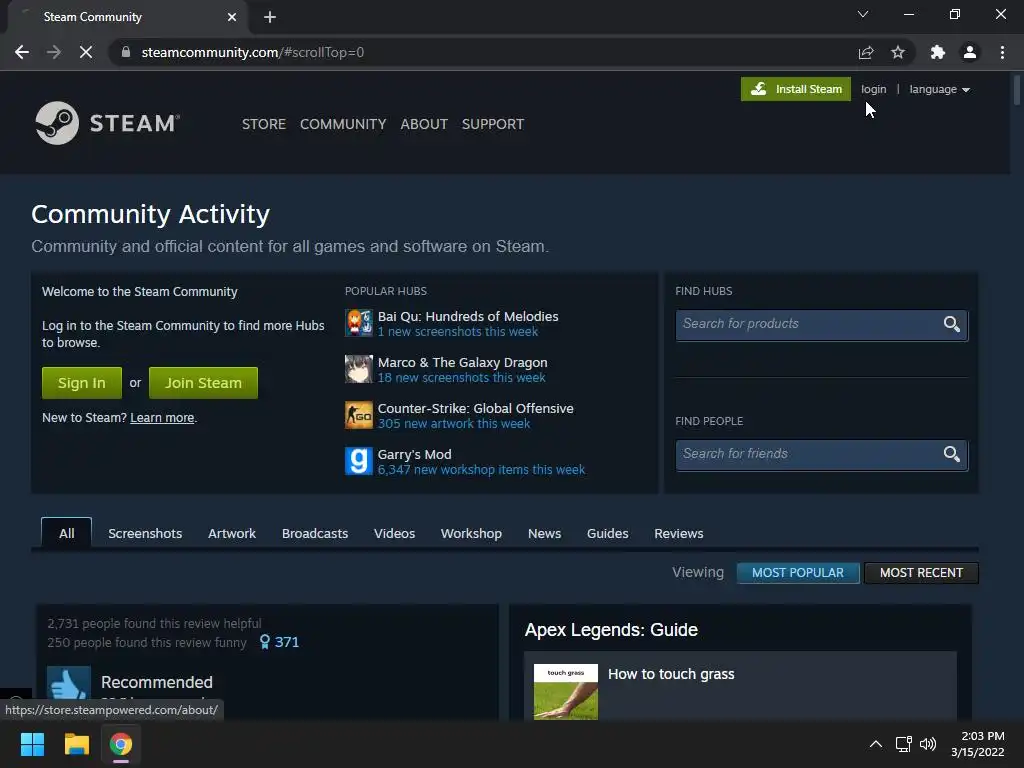Open How to touch grass guide
This screenshot has width=1024, height=768.
(x=671, y=674)
